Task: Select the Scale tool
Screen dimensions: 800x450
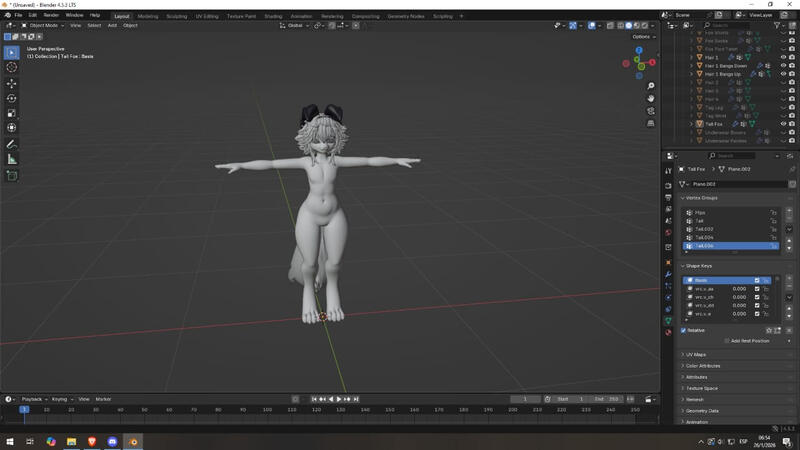Action: click(x=11, y=113)
